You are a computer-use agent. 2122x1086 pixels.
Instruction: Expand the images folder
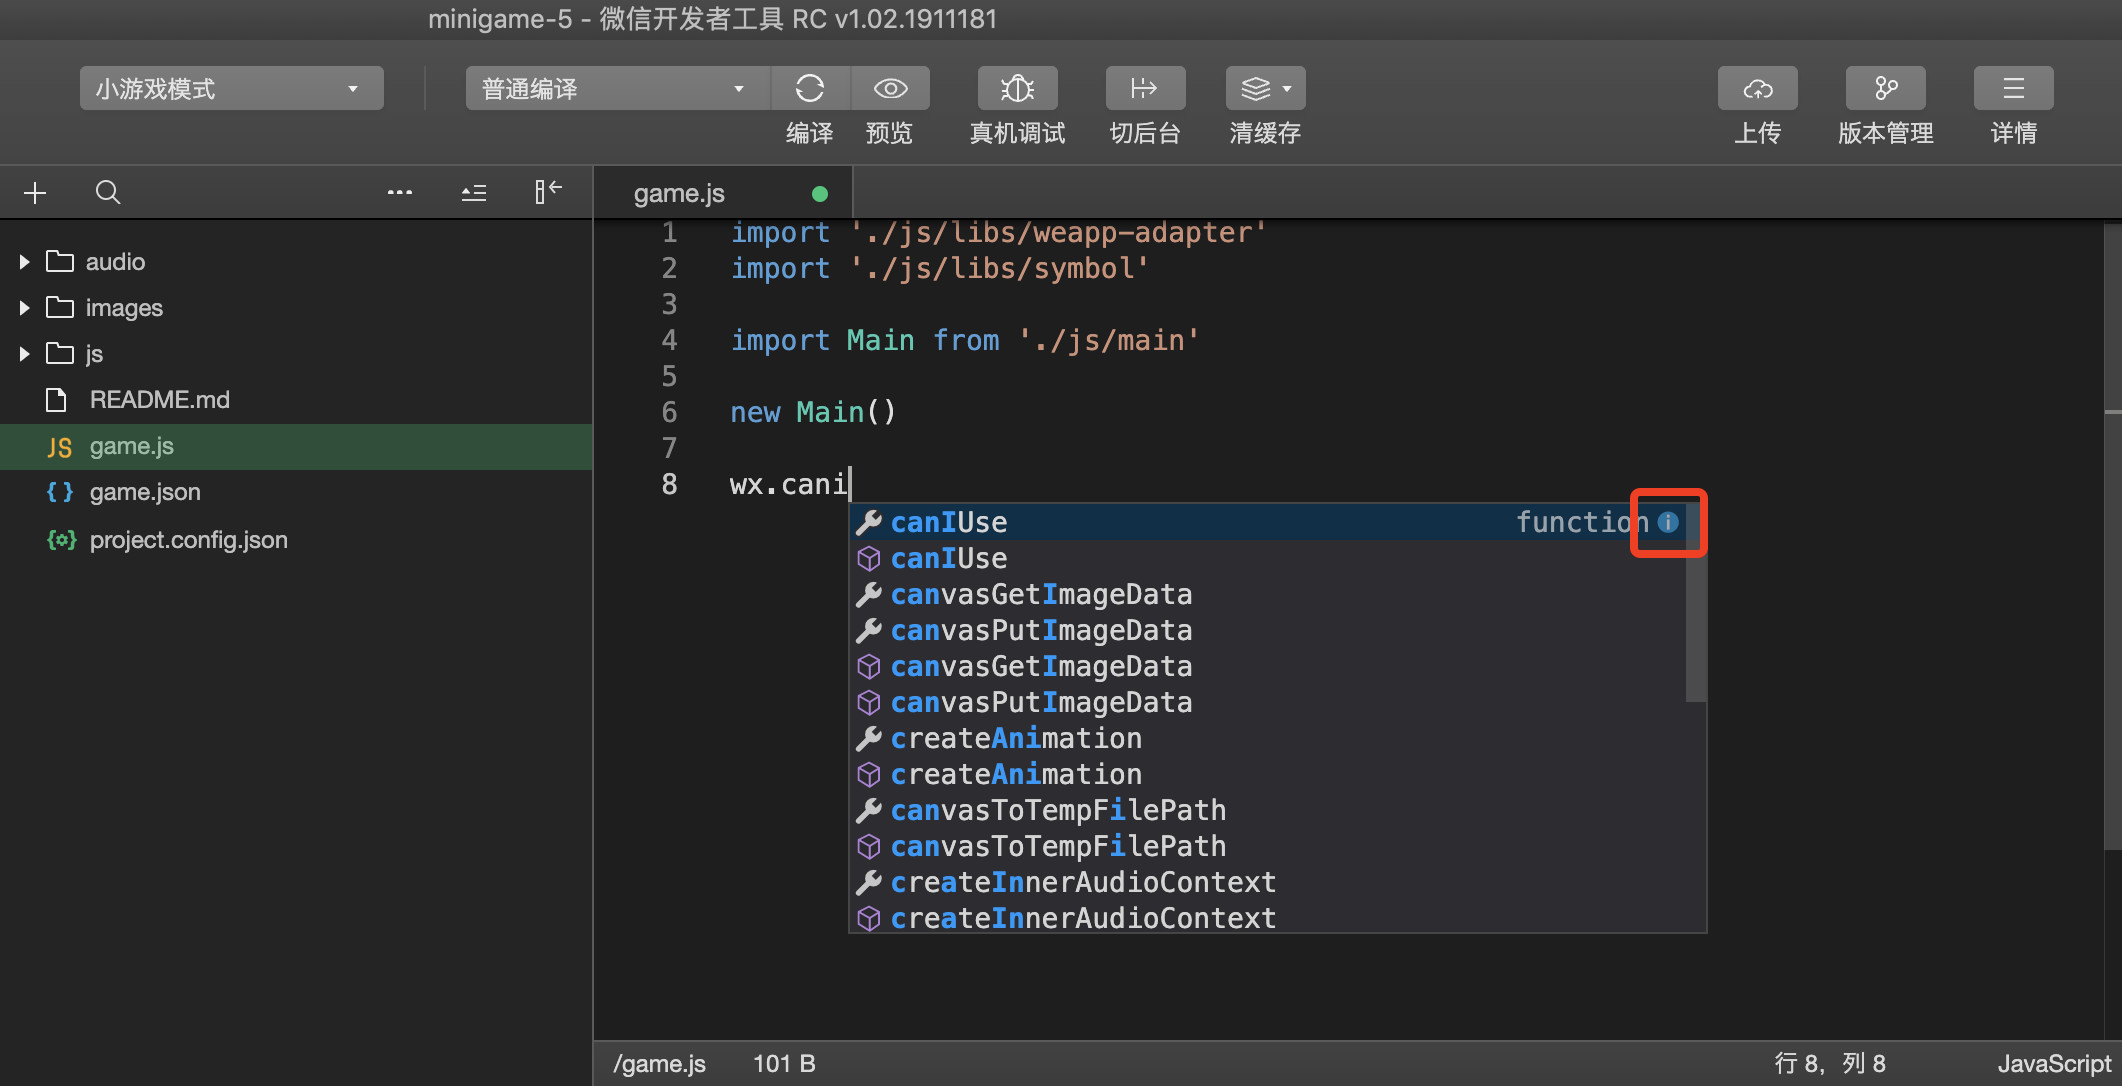[x=24, y=308]
